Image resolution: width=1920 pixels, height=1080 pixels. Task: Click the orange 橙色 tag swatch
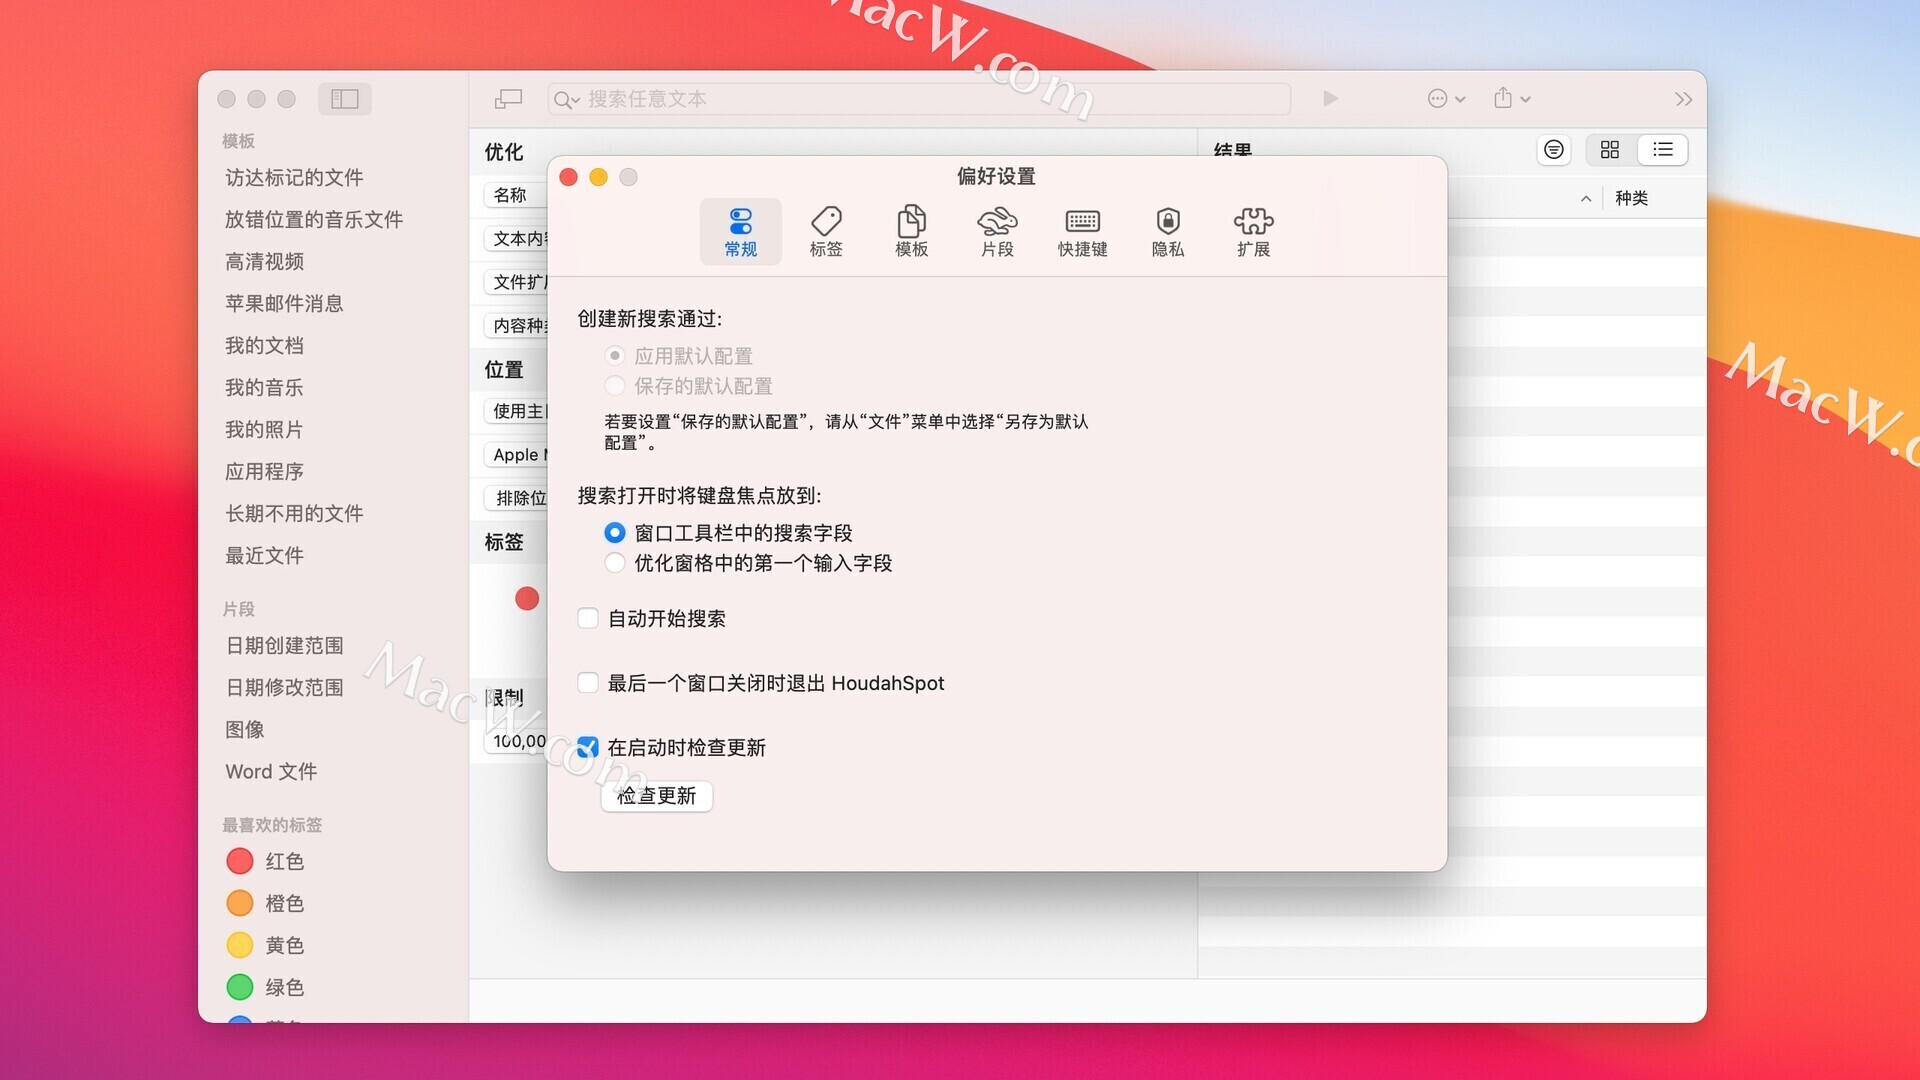coord(240,903)
